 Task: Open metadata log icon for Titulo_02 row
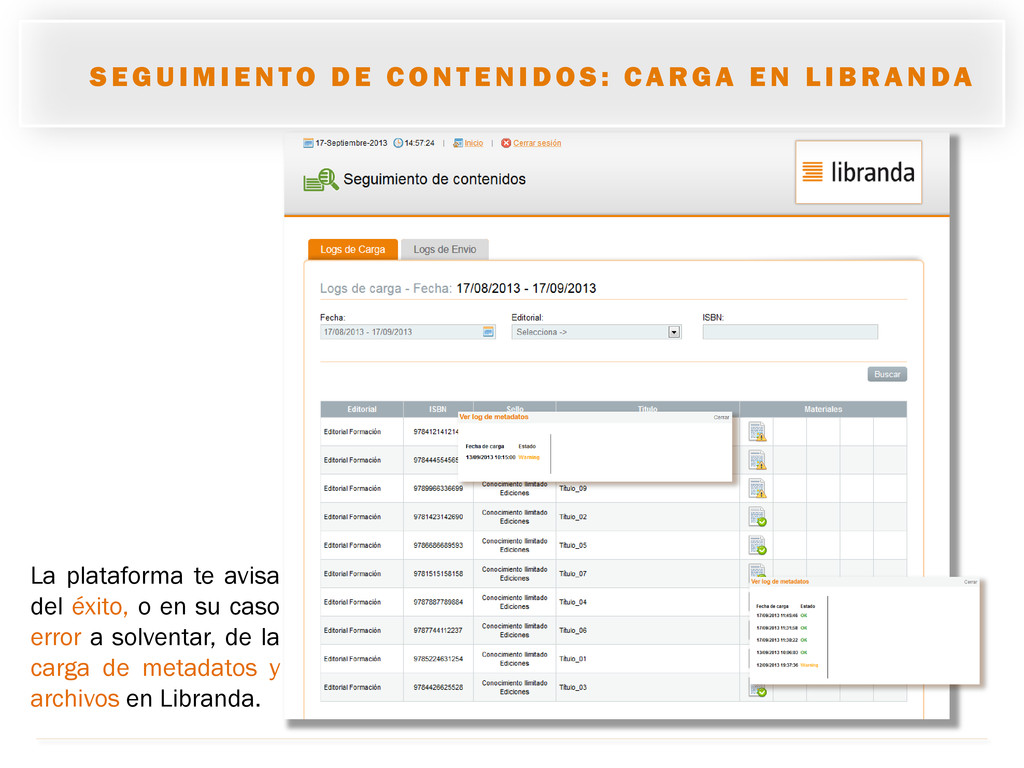[x=757, y=517]
